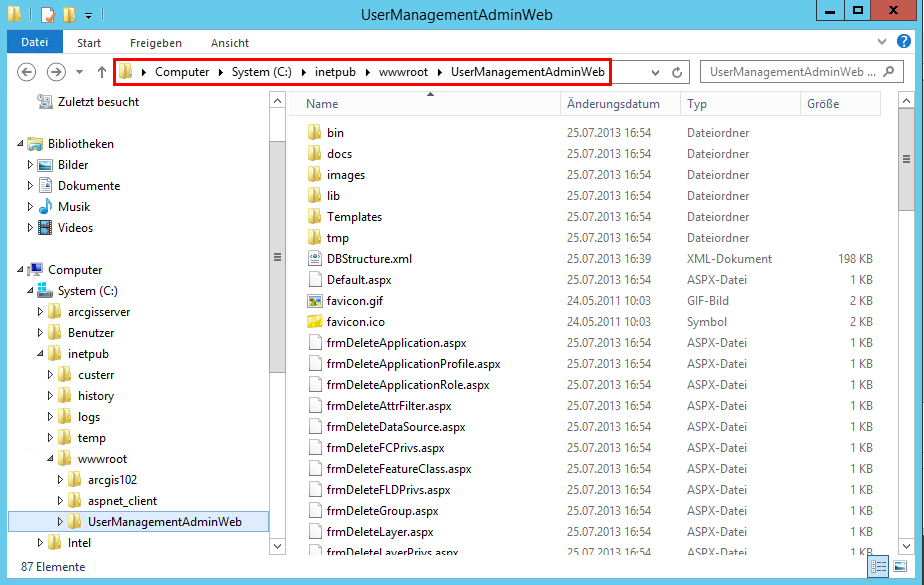The width and height of the screenshot is (924, 585).
Task: Open the Help question mark icon
Action: tap(903, 42)
